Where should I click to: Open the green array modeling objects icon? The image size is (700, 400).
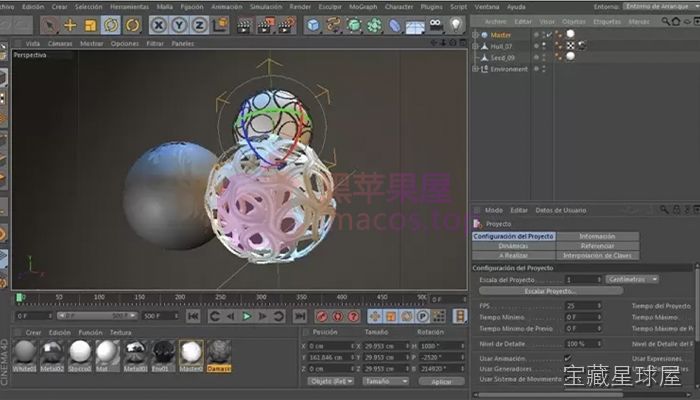click(x=374, y=25)
